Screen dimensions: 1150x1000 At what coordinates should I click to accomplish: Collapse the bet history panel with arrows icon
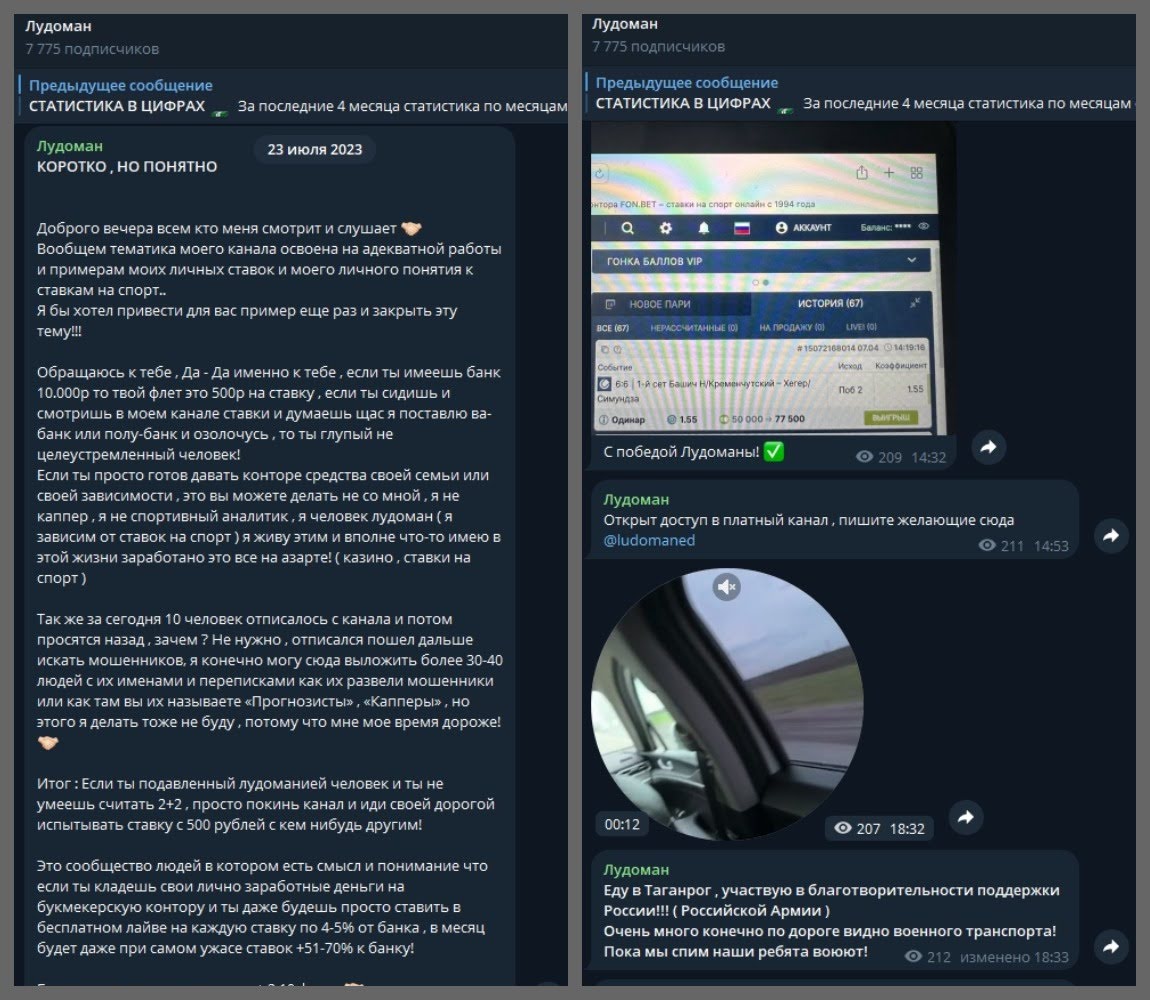[915, 303]
